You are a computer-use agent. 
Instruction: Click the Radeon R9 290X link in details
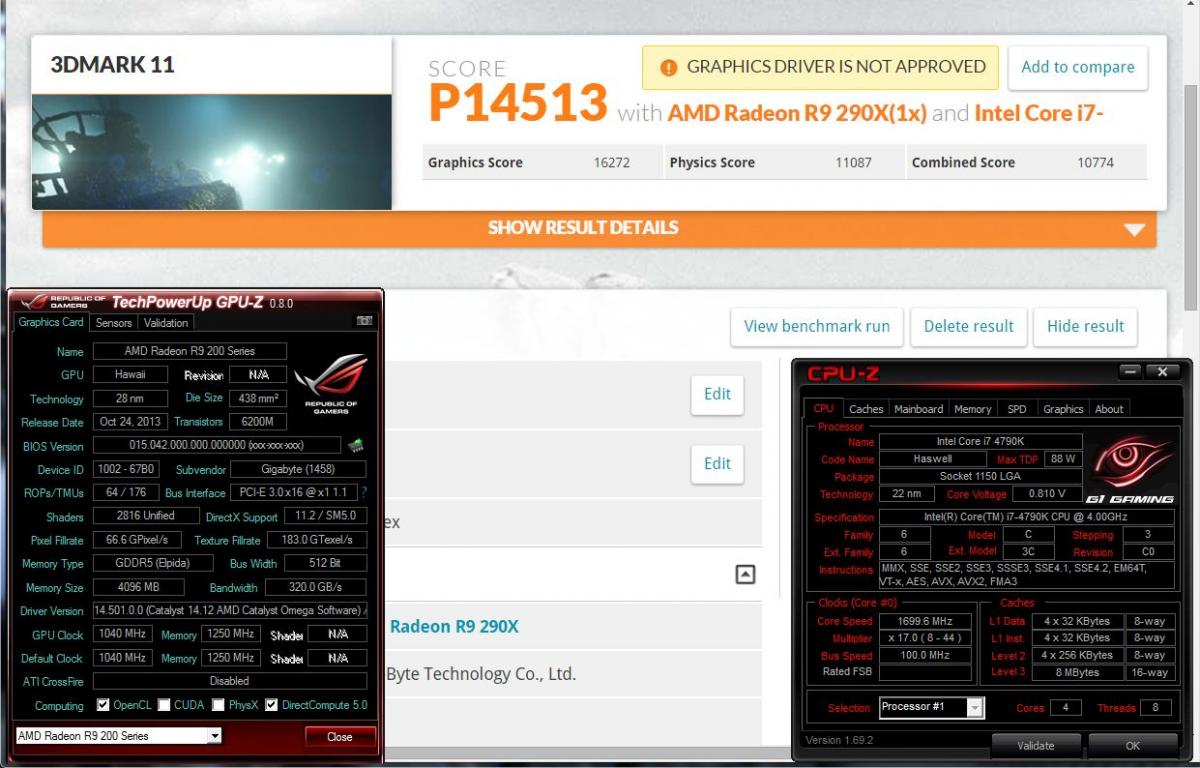click(x=454, y=627)
